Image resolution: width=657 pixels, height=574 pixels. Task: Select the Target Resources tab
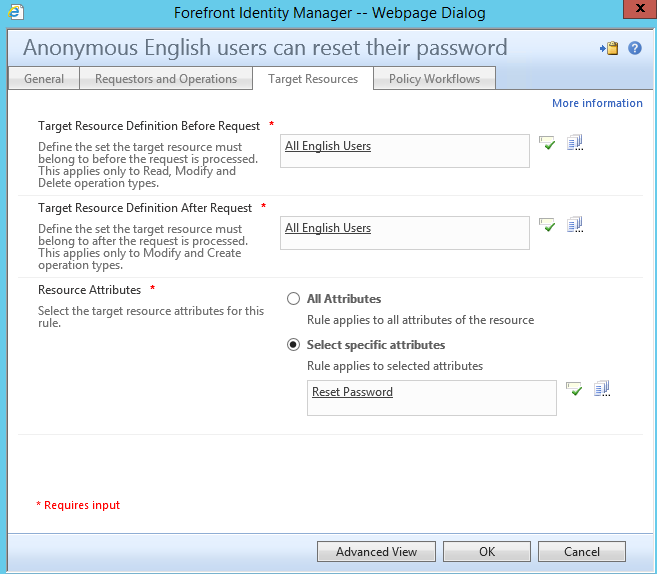[313, 78]
